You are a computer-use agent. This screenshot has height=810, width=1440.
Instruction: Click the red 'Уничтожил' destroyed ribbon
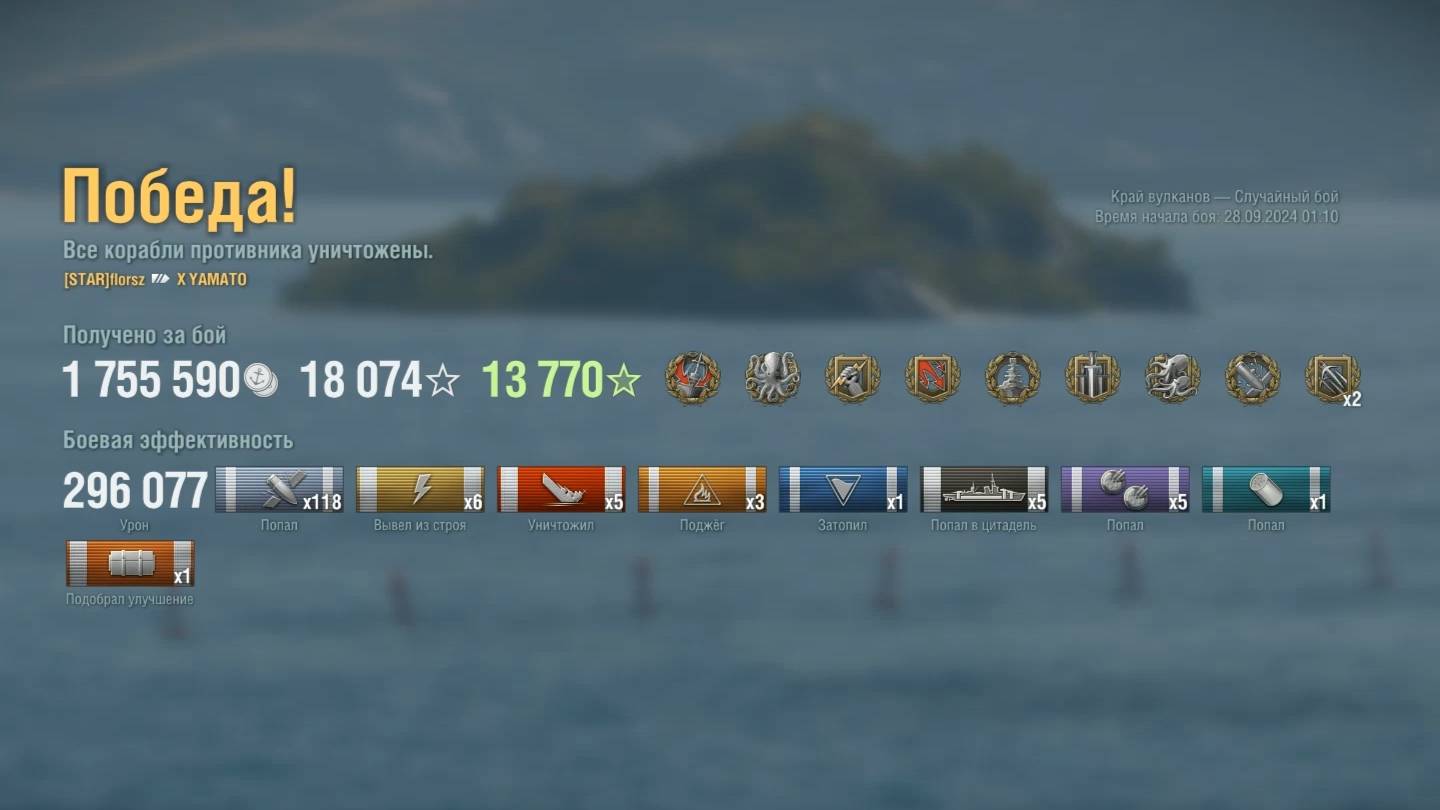(561, 490)
